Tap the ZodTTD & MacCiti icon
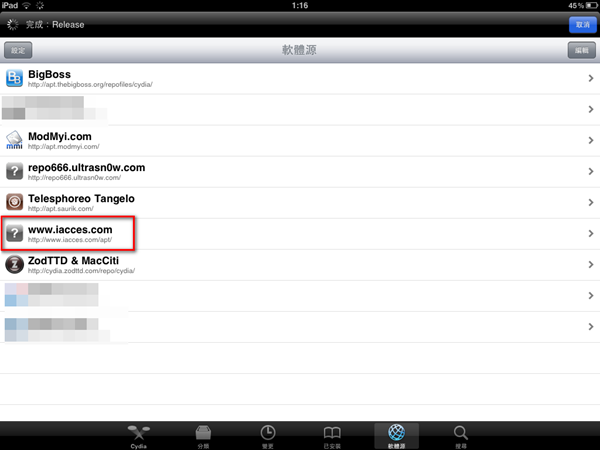600x450 pixels. (14, 264)
